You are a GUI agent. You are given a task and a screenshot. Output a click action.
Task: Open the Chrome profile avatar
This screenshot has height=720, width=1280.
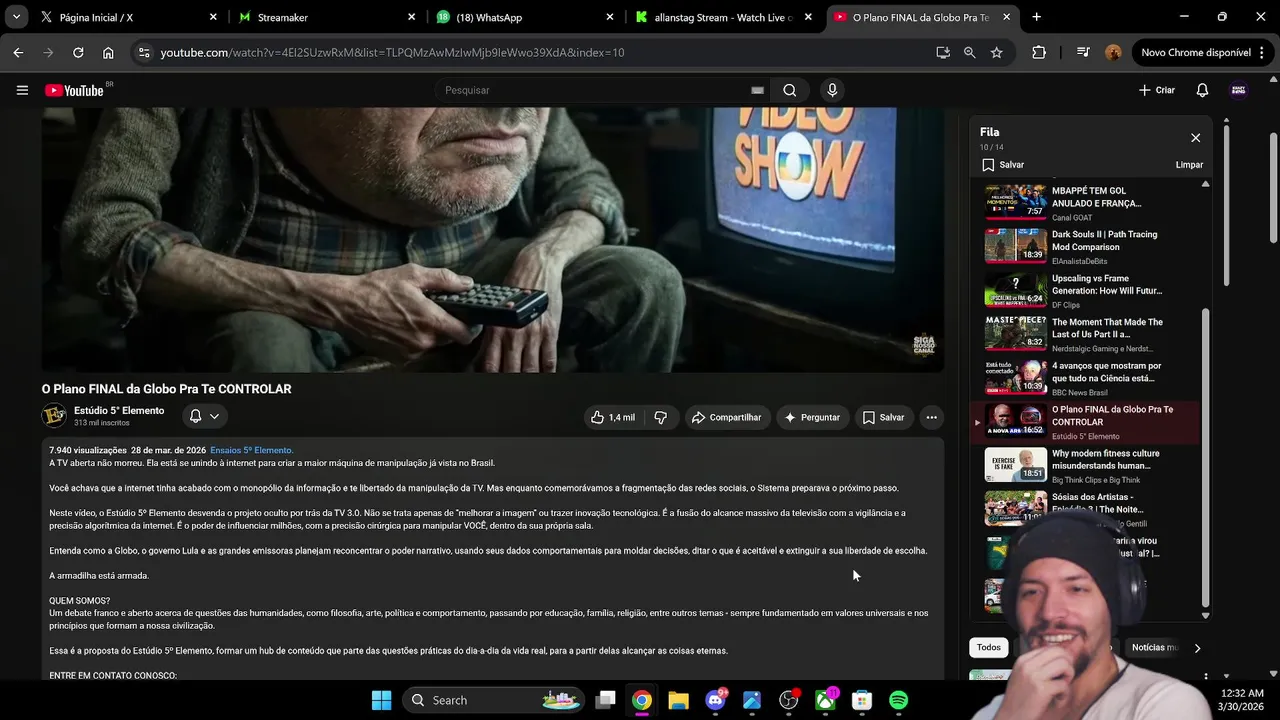pos(1113,52)
